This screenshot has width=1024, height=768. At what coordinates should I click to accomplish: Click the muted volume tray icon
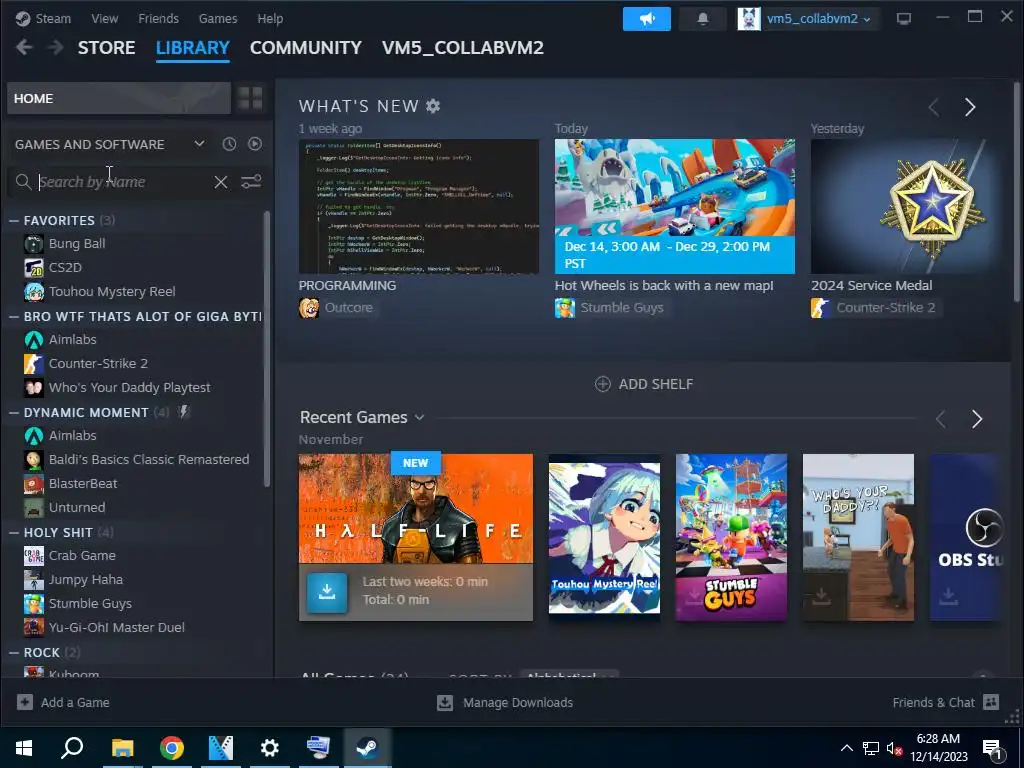point(894,748)
